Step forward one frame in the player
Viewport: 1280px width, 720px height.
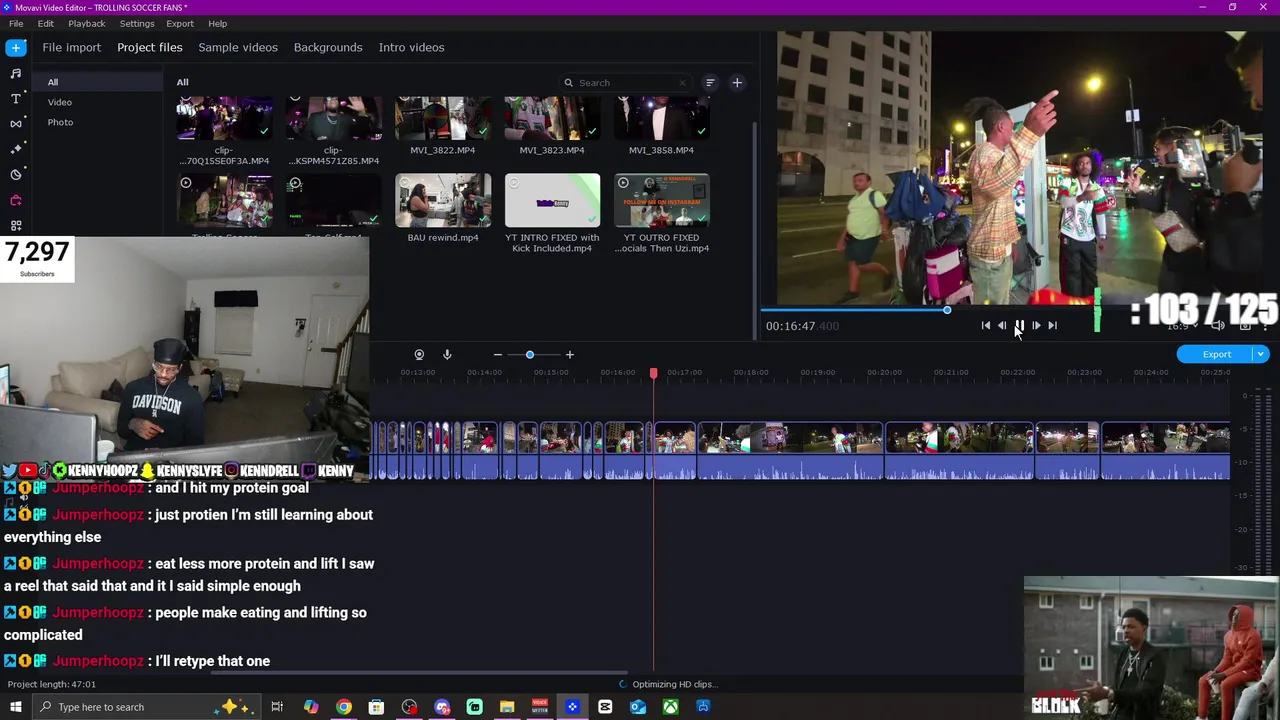pos(1036,325)
